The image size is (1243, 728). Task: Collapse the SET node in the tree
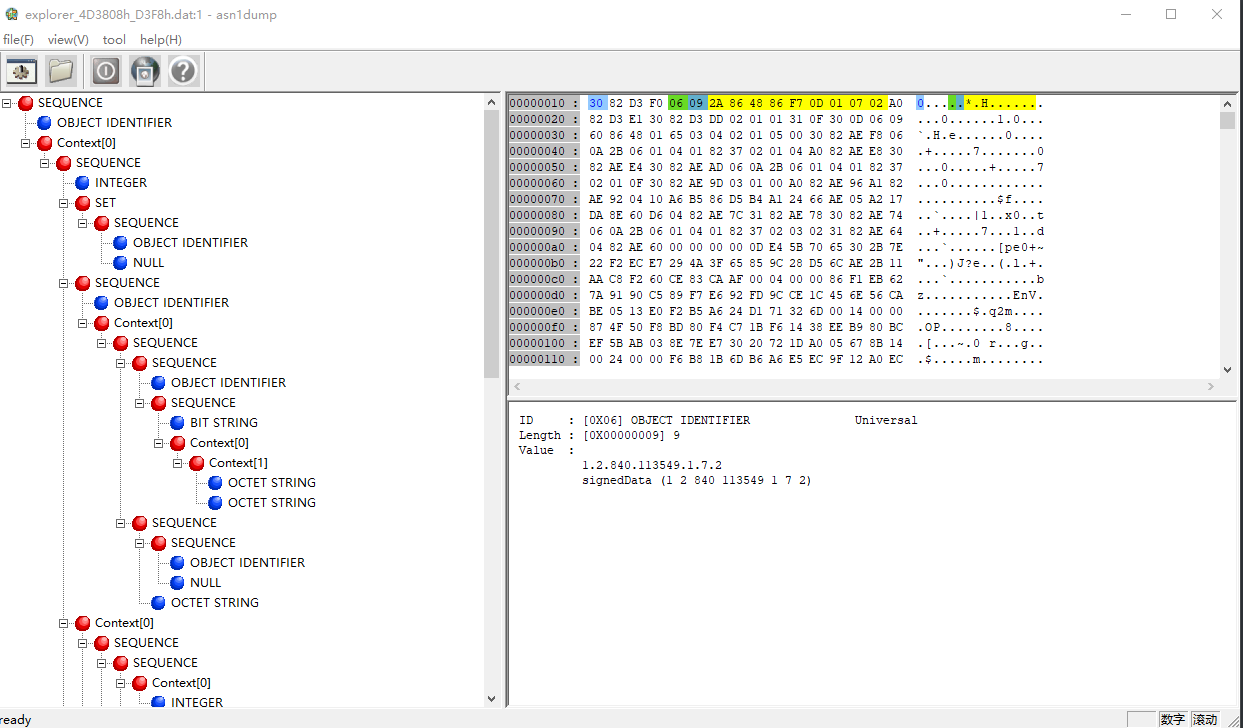[x=65, y=203]
